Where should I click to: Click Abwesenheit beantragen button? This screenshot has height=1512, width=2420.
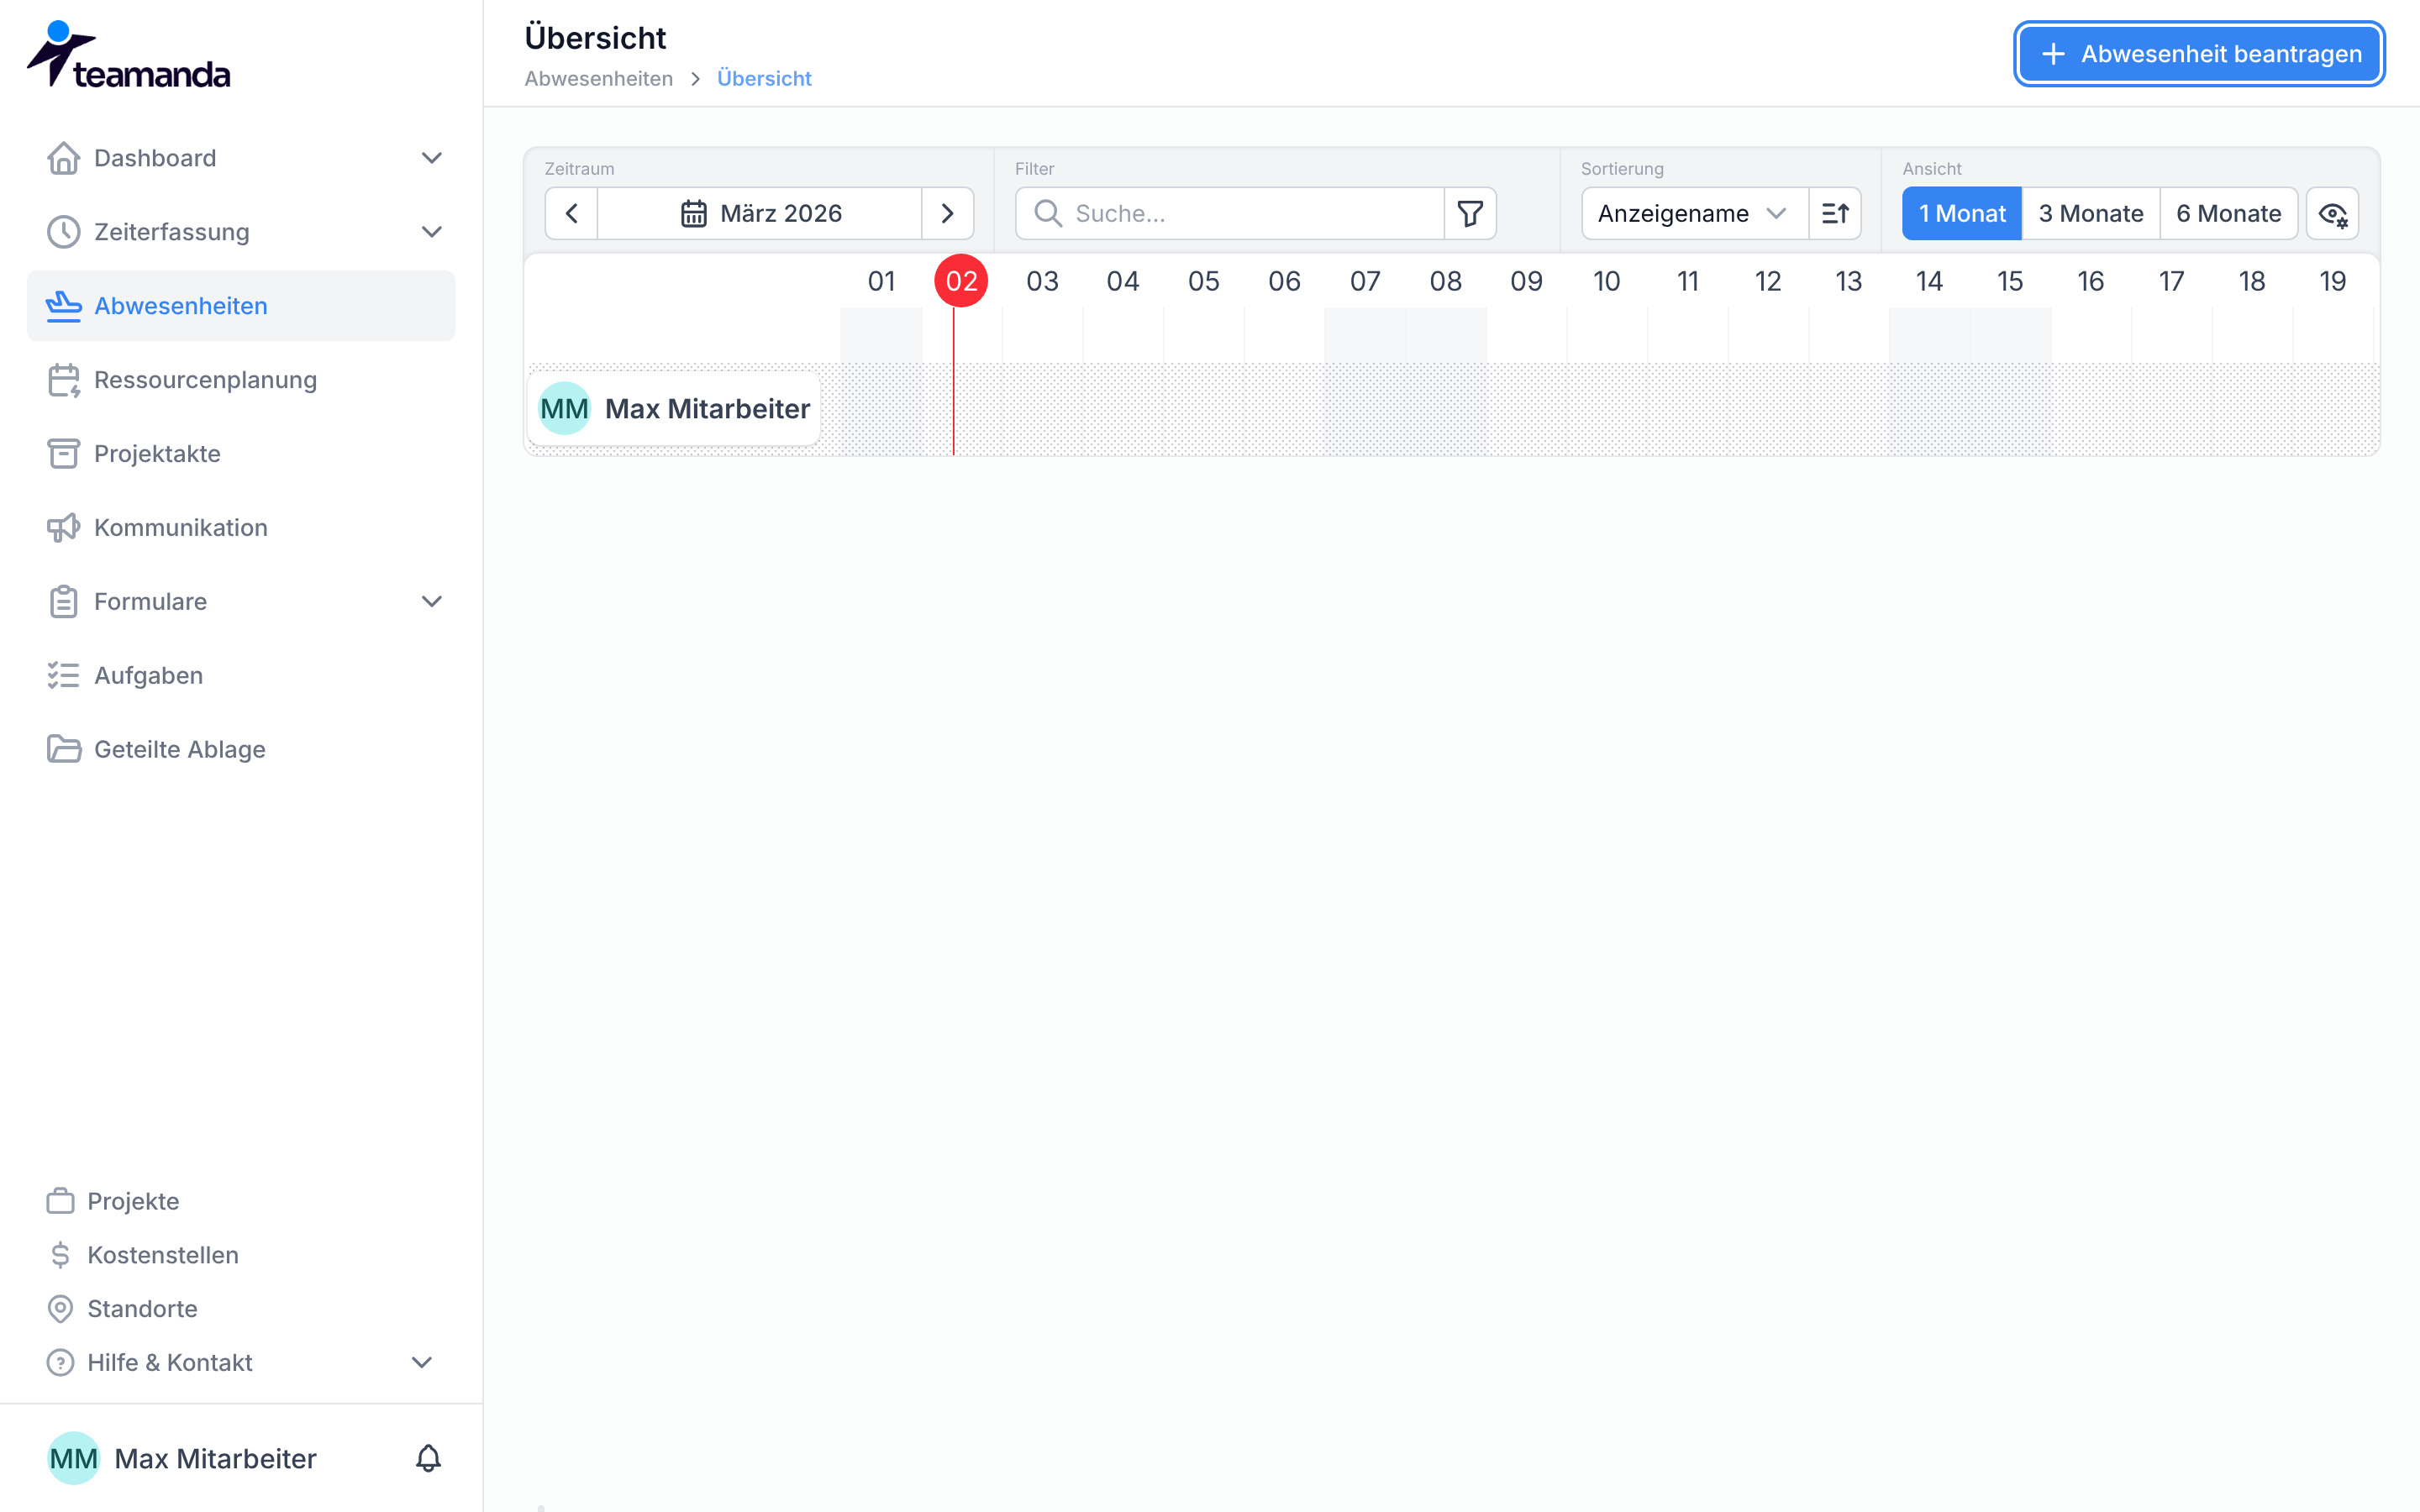coord(2199,54)
